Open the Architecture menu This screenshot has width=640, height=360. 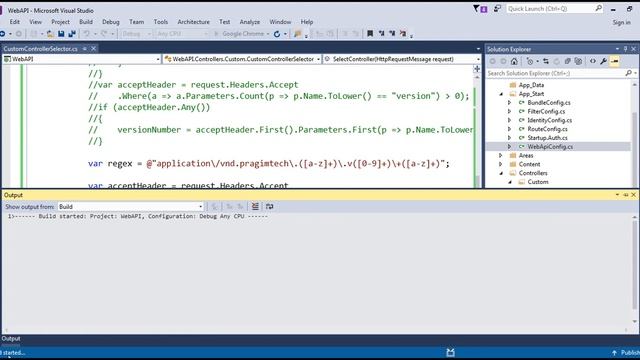[193, 22]
